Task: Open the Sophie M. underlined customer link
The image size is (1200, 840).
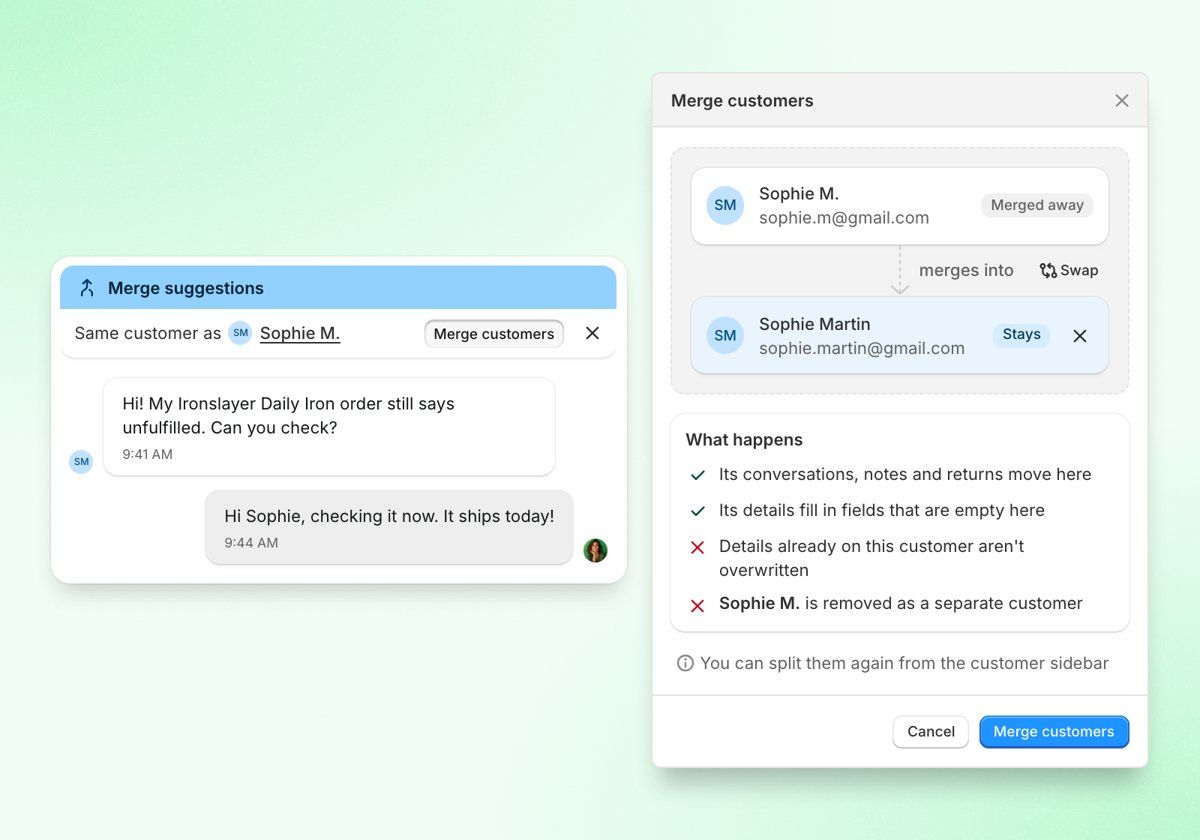Action: coord(300,333)
